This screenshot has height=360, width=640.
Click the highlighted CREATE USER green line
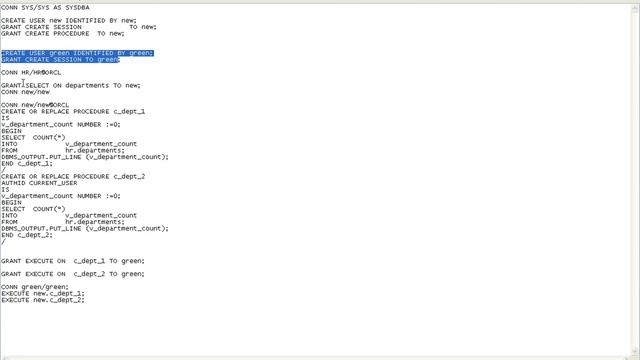click(x=77, y=53)
